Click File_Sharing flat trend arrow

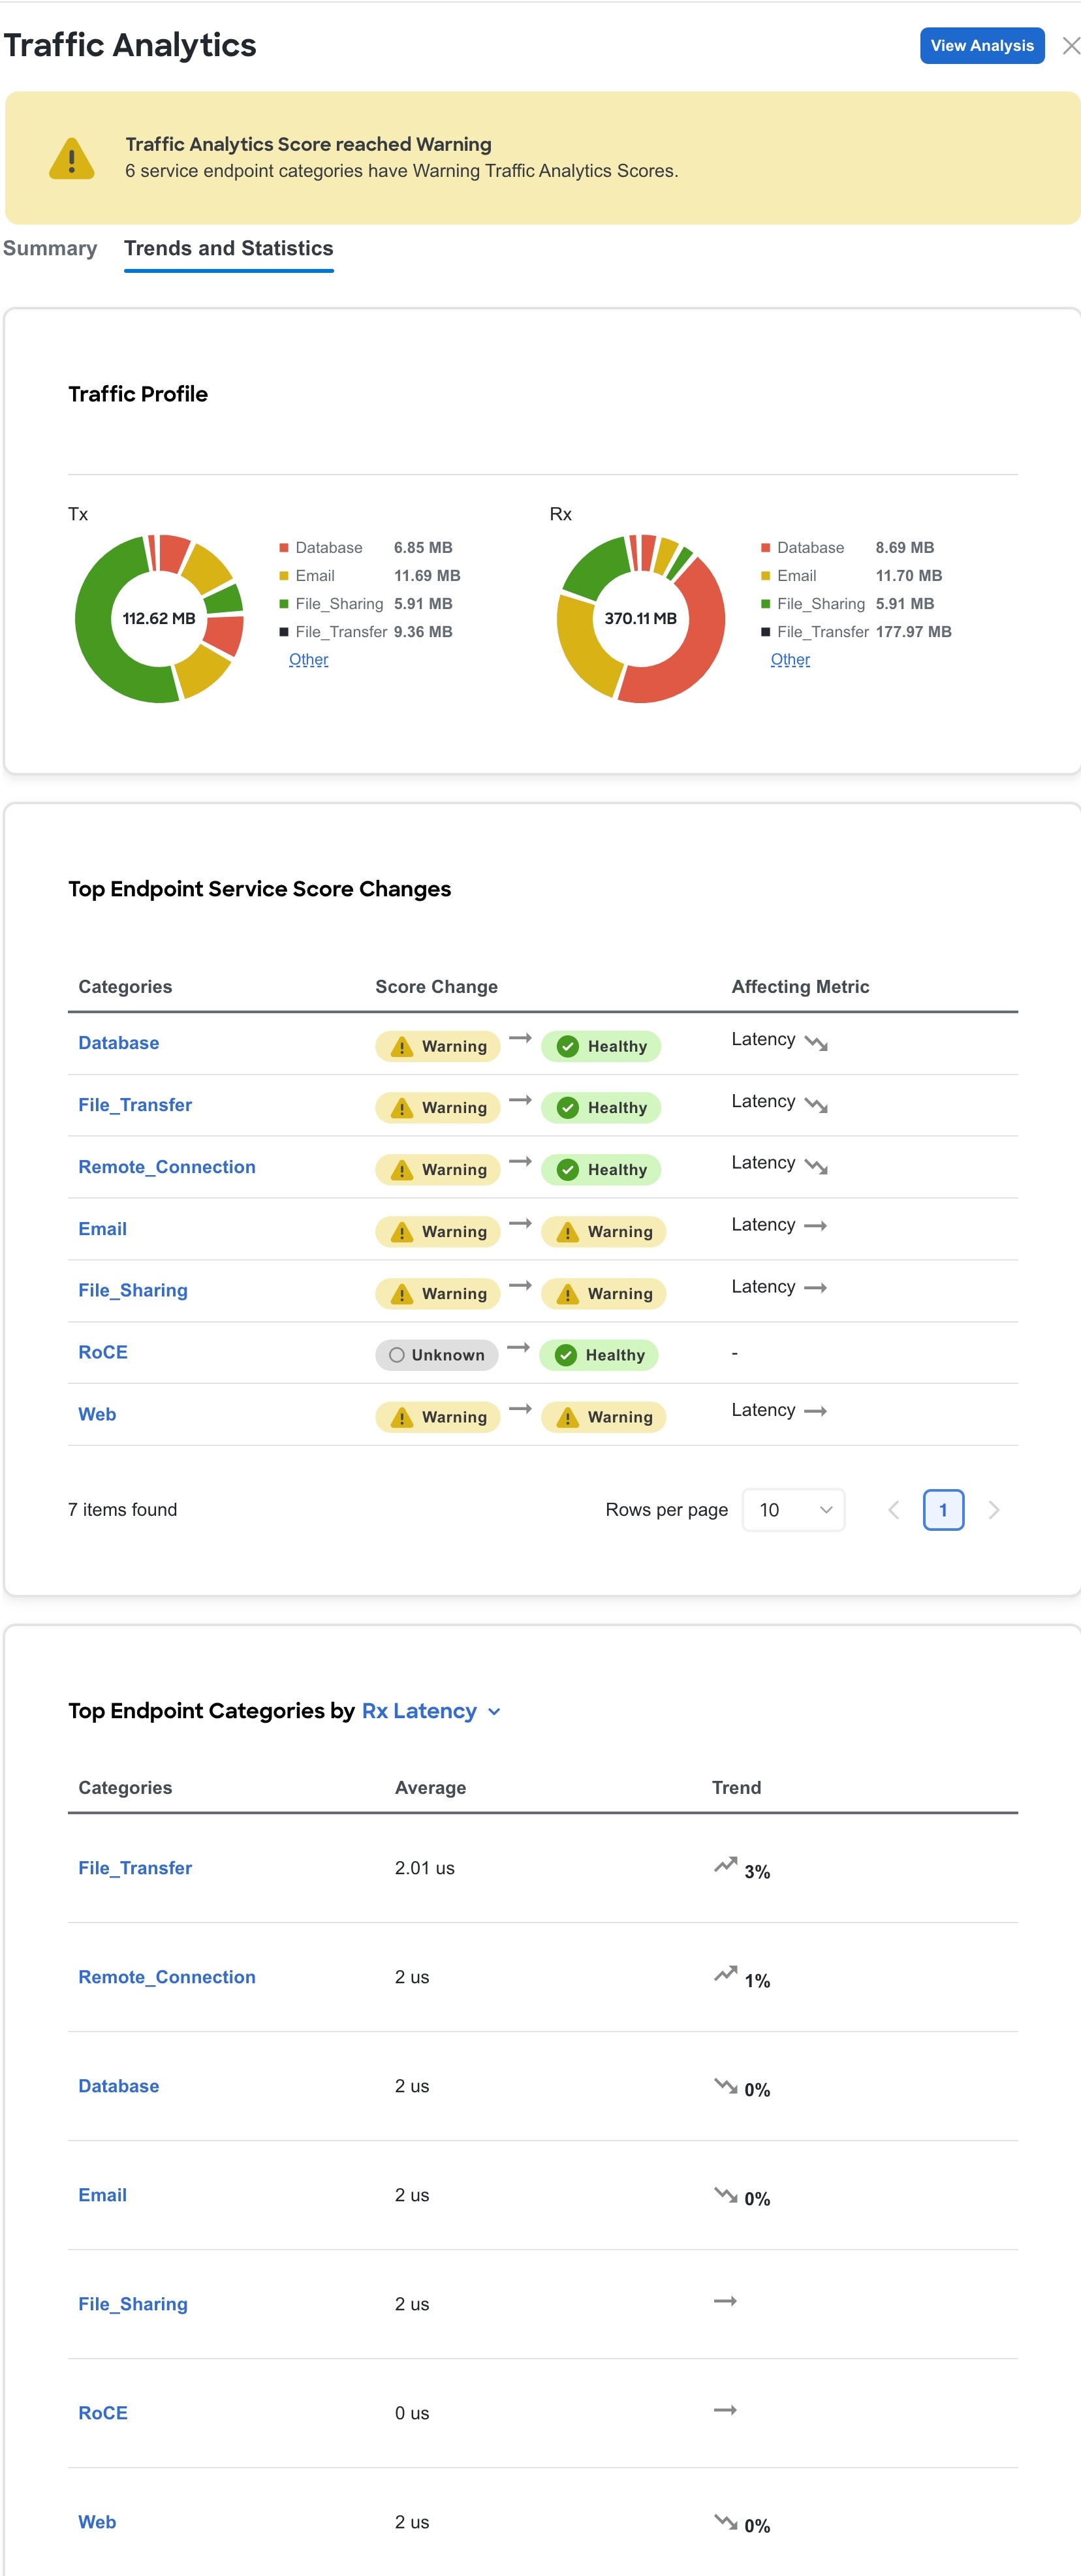(725, 2301)
